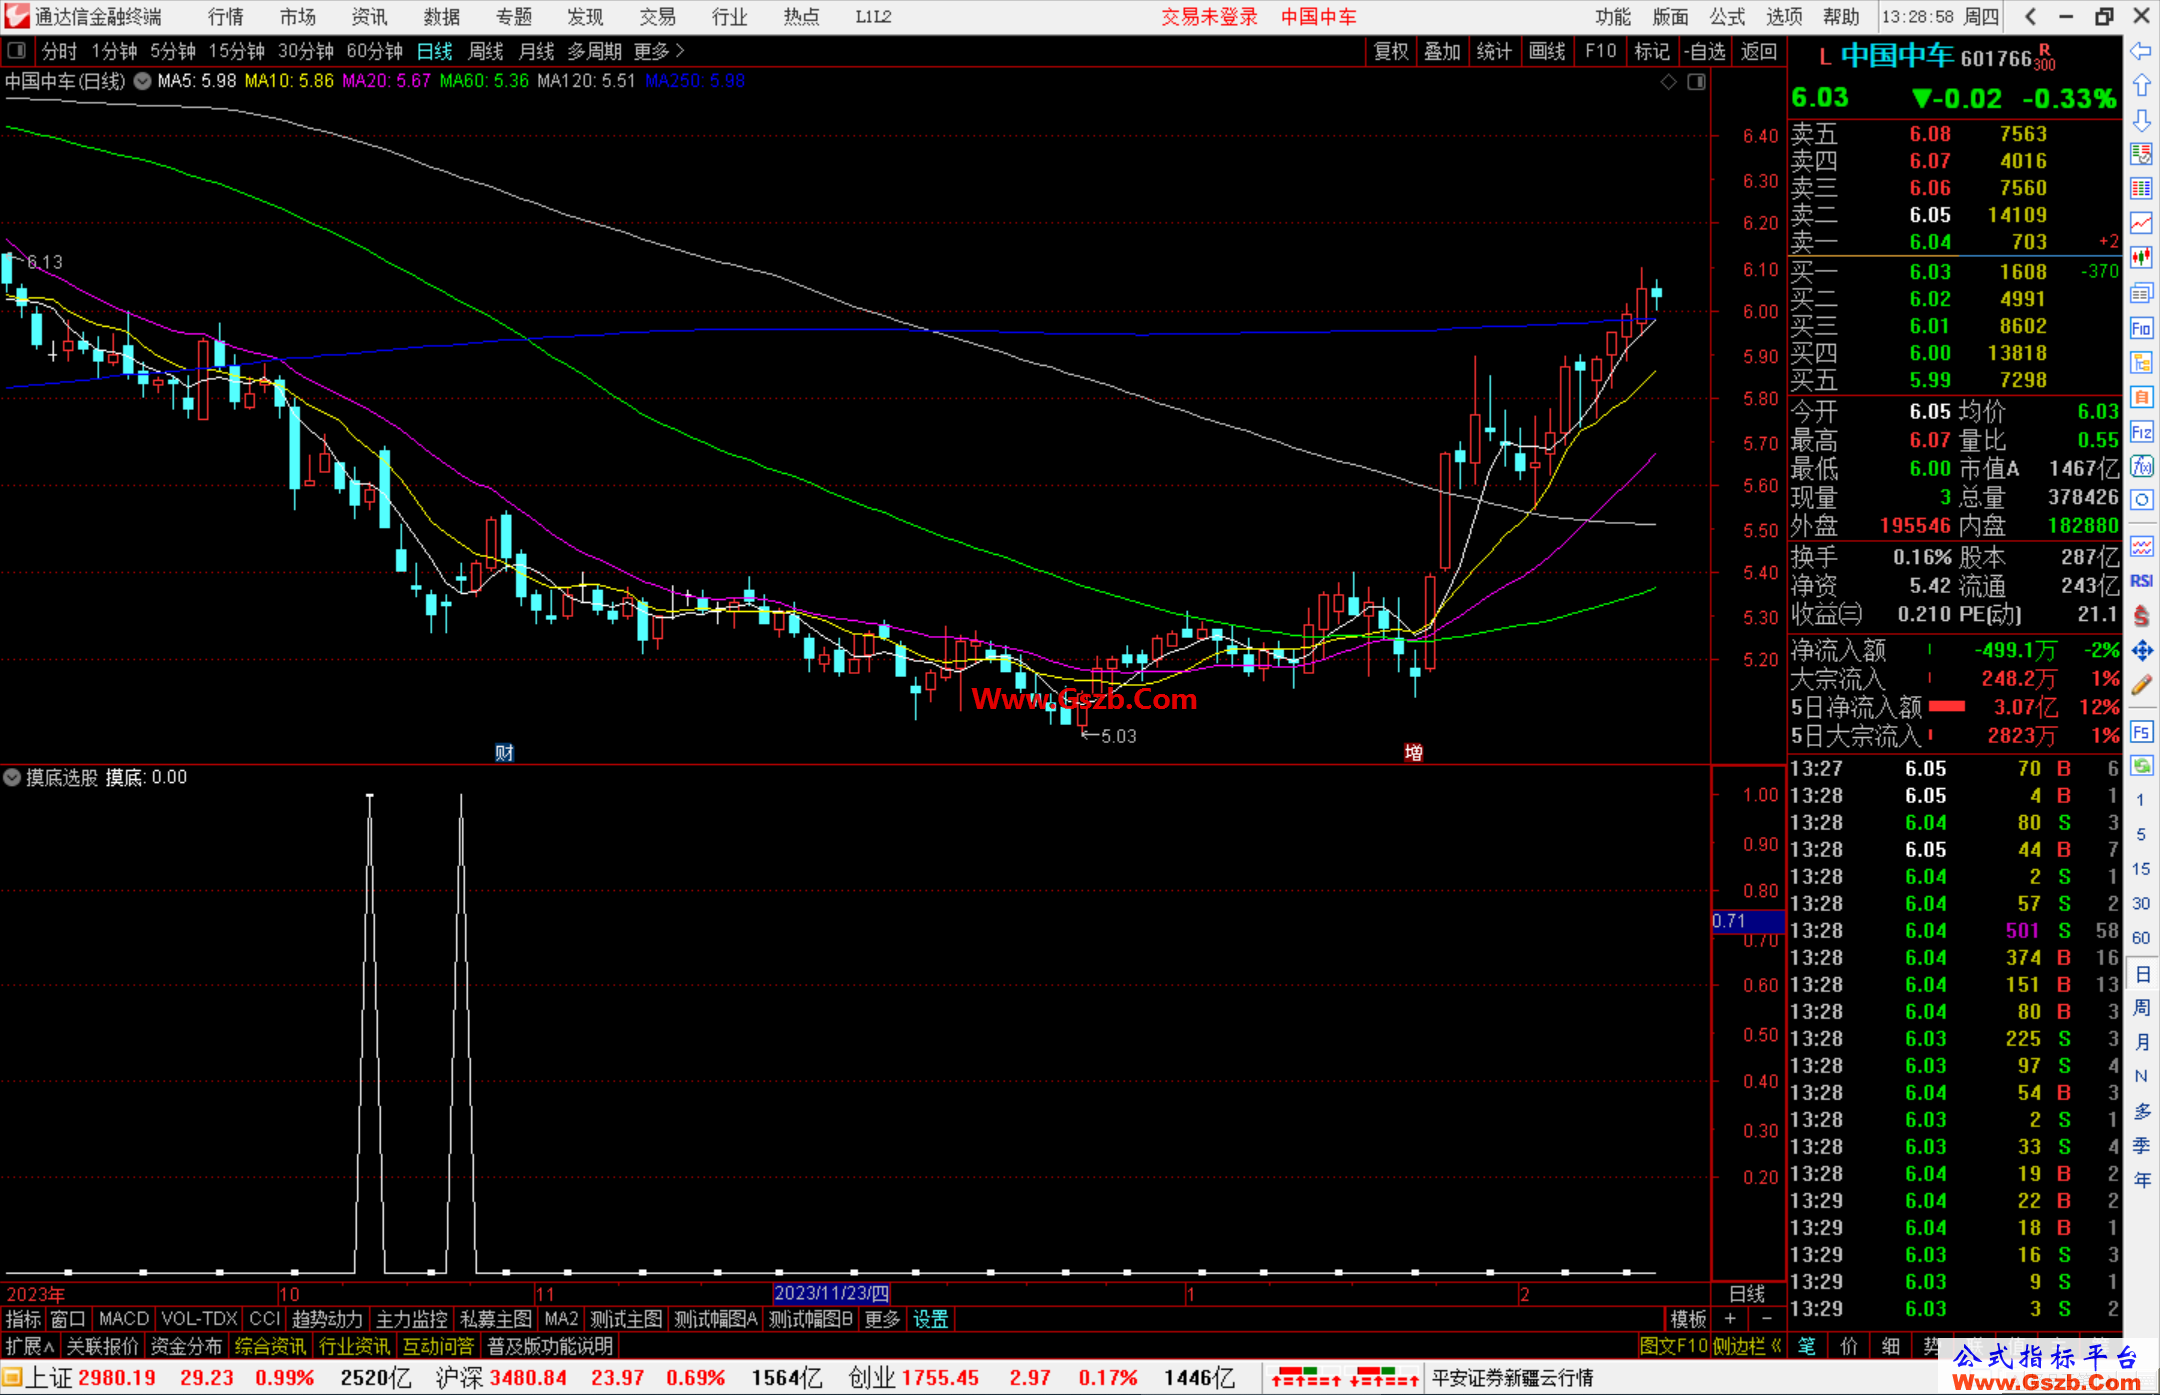
Task: Click the 返回 button
Action: pos(1758,51)
